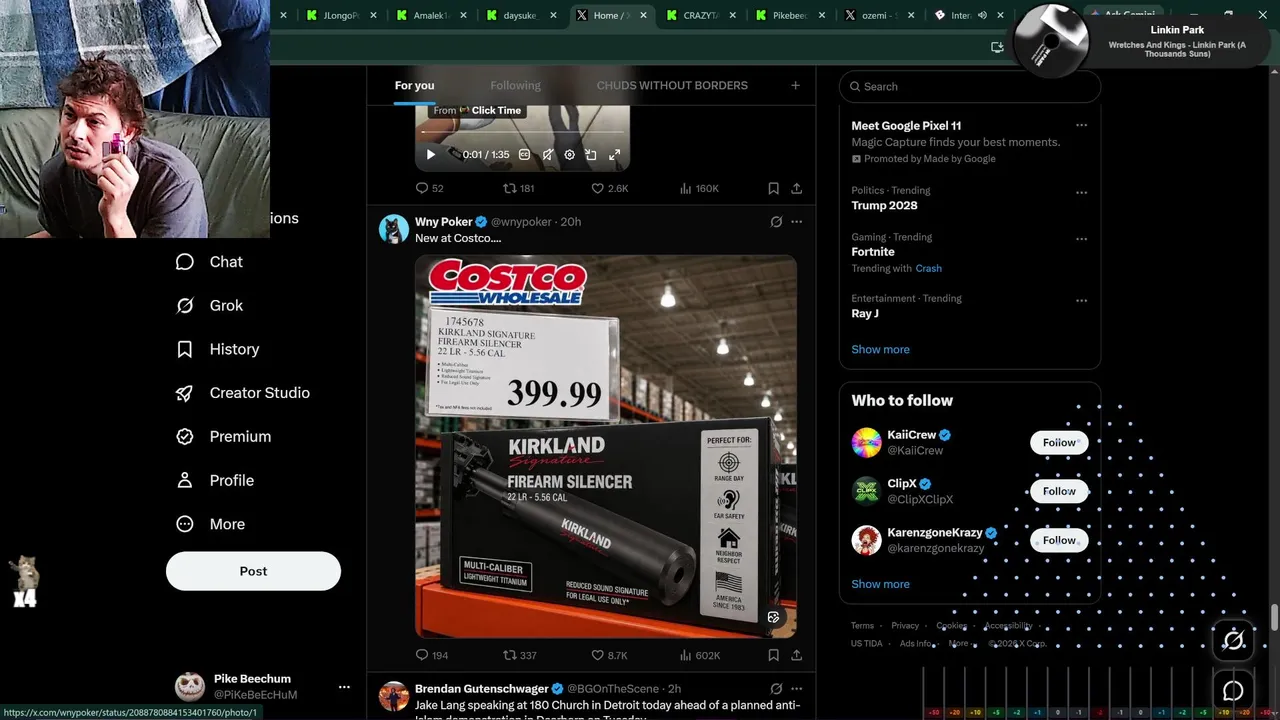Reply to the video post with 52 replies
The image size is (1280, 720).
pyautogui.click(x=429, y=188)
